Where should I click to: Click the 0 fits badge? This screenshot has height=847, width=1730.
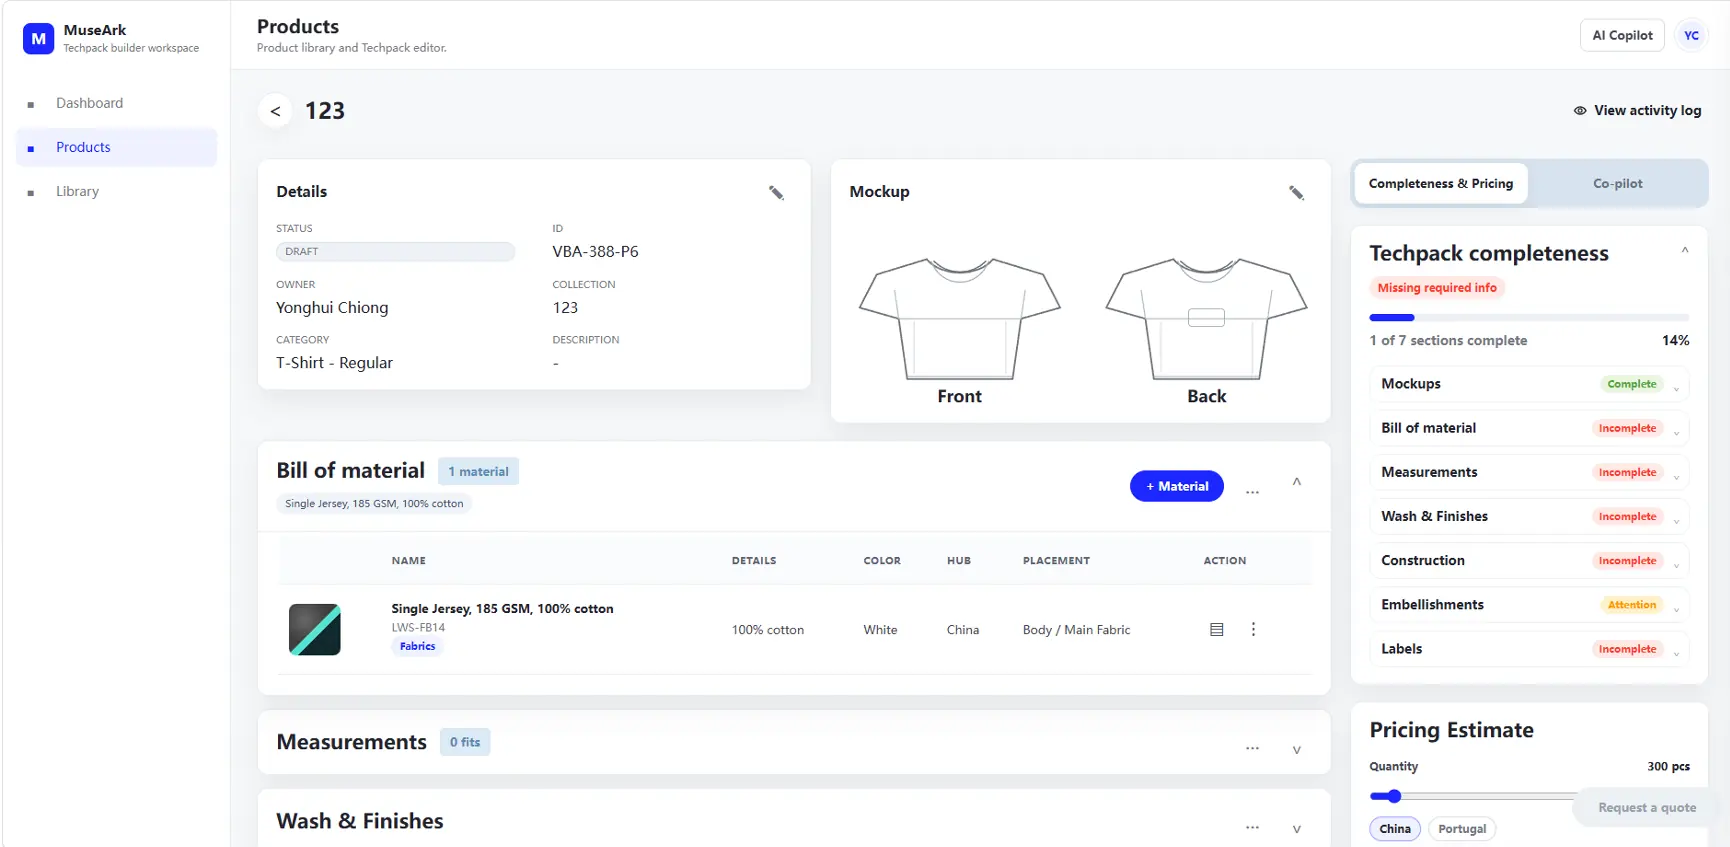coord(465,742)
